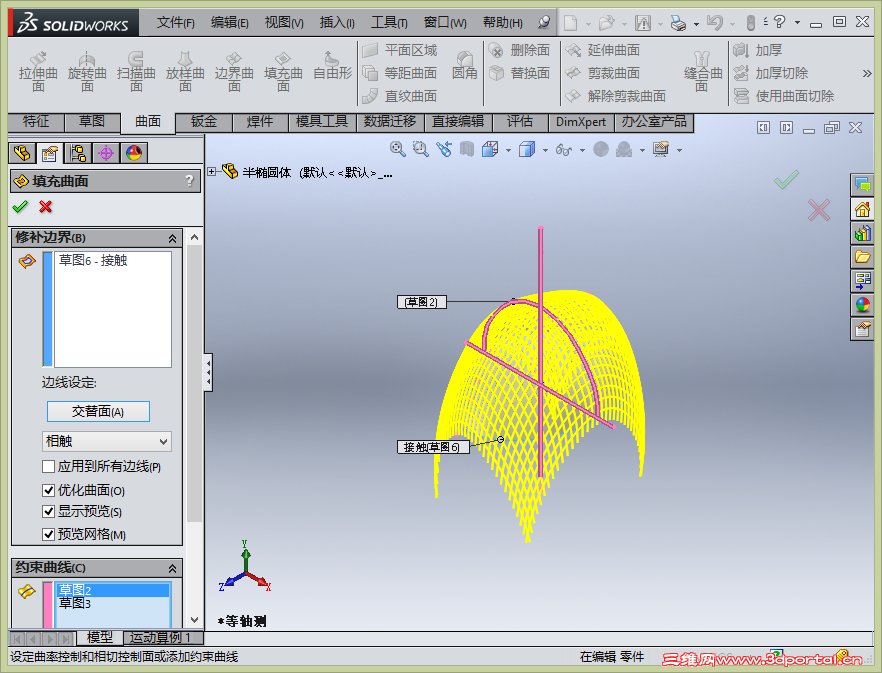This screenshot has width=882, height=673.
Task: Open the Hide/Show Items dropdown arrow
Action: pos(582,150)
